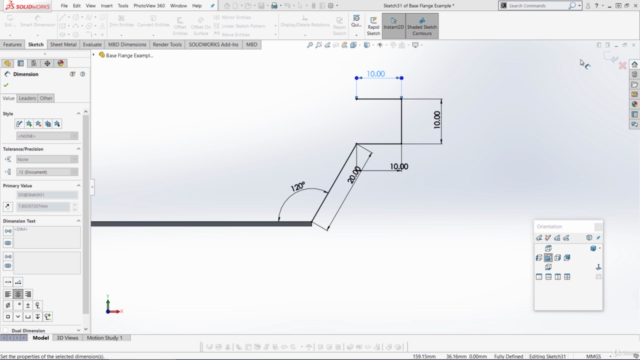The height and width of the screenshot is (360, 640).
Task: Switch to the PropertyManager tab icon
Action: (21, 63)
